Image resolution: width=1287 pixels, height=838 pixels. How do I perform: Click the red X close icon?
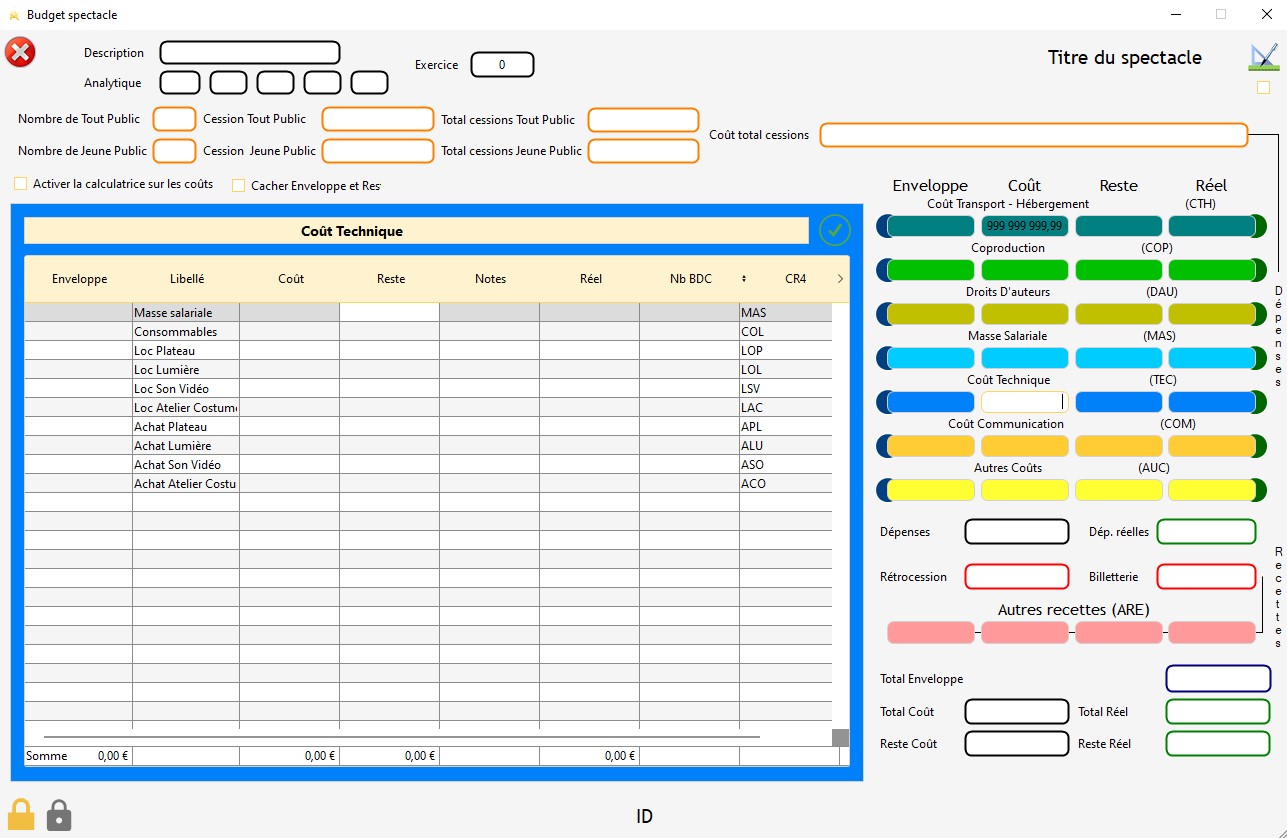click(20, 52)
